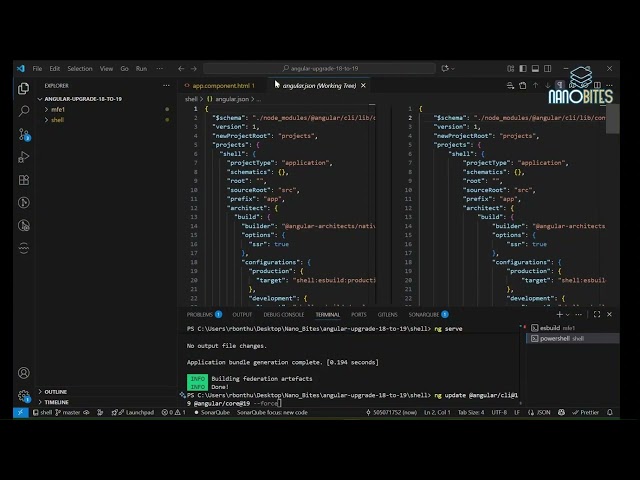Open the GitLens view in activity bar
The height and width of the screenshot is (480, 640).
[24, 202]
